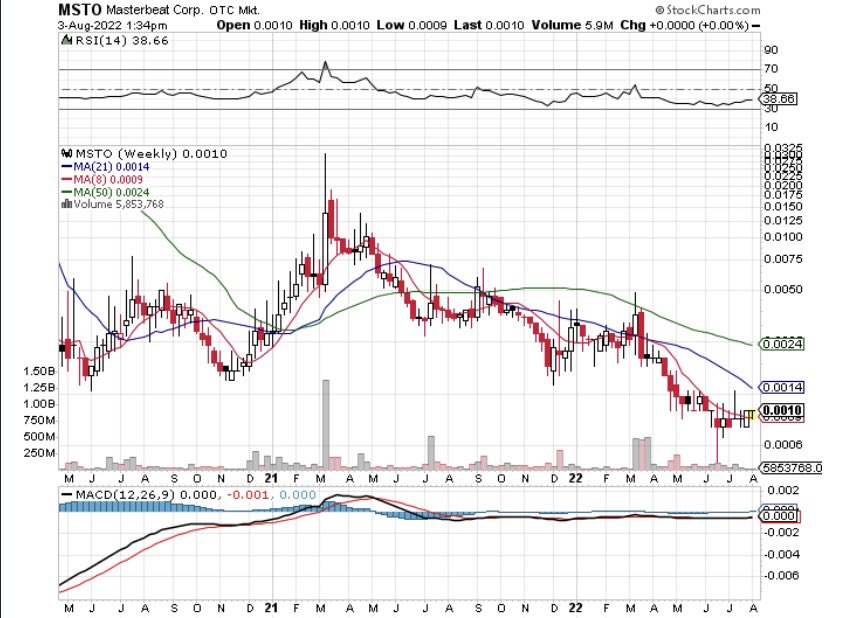Click the 70 level on RSI axis
857x618 pixels.
point(771,69)
